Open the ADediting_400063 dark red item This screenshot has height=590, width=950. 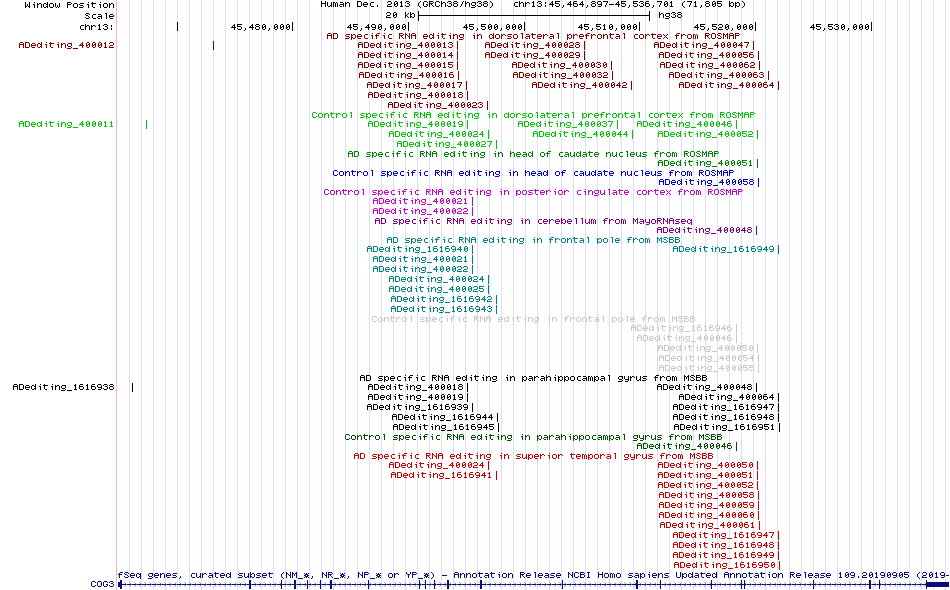pyautogui.click(x=717, y=76)
